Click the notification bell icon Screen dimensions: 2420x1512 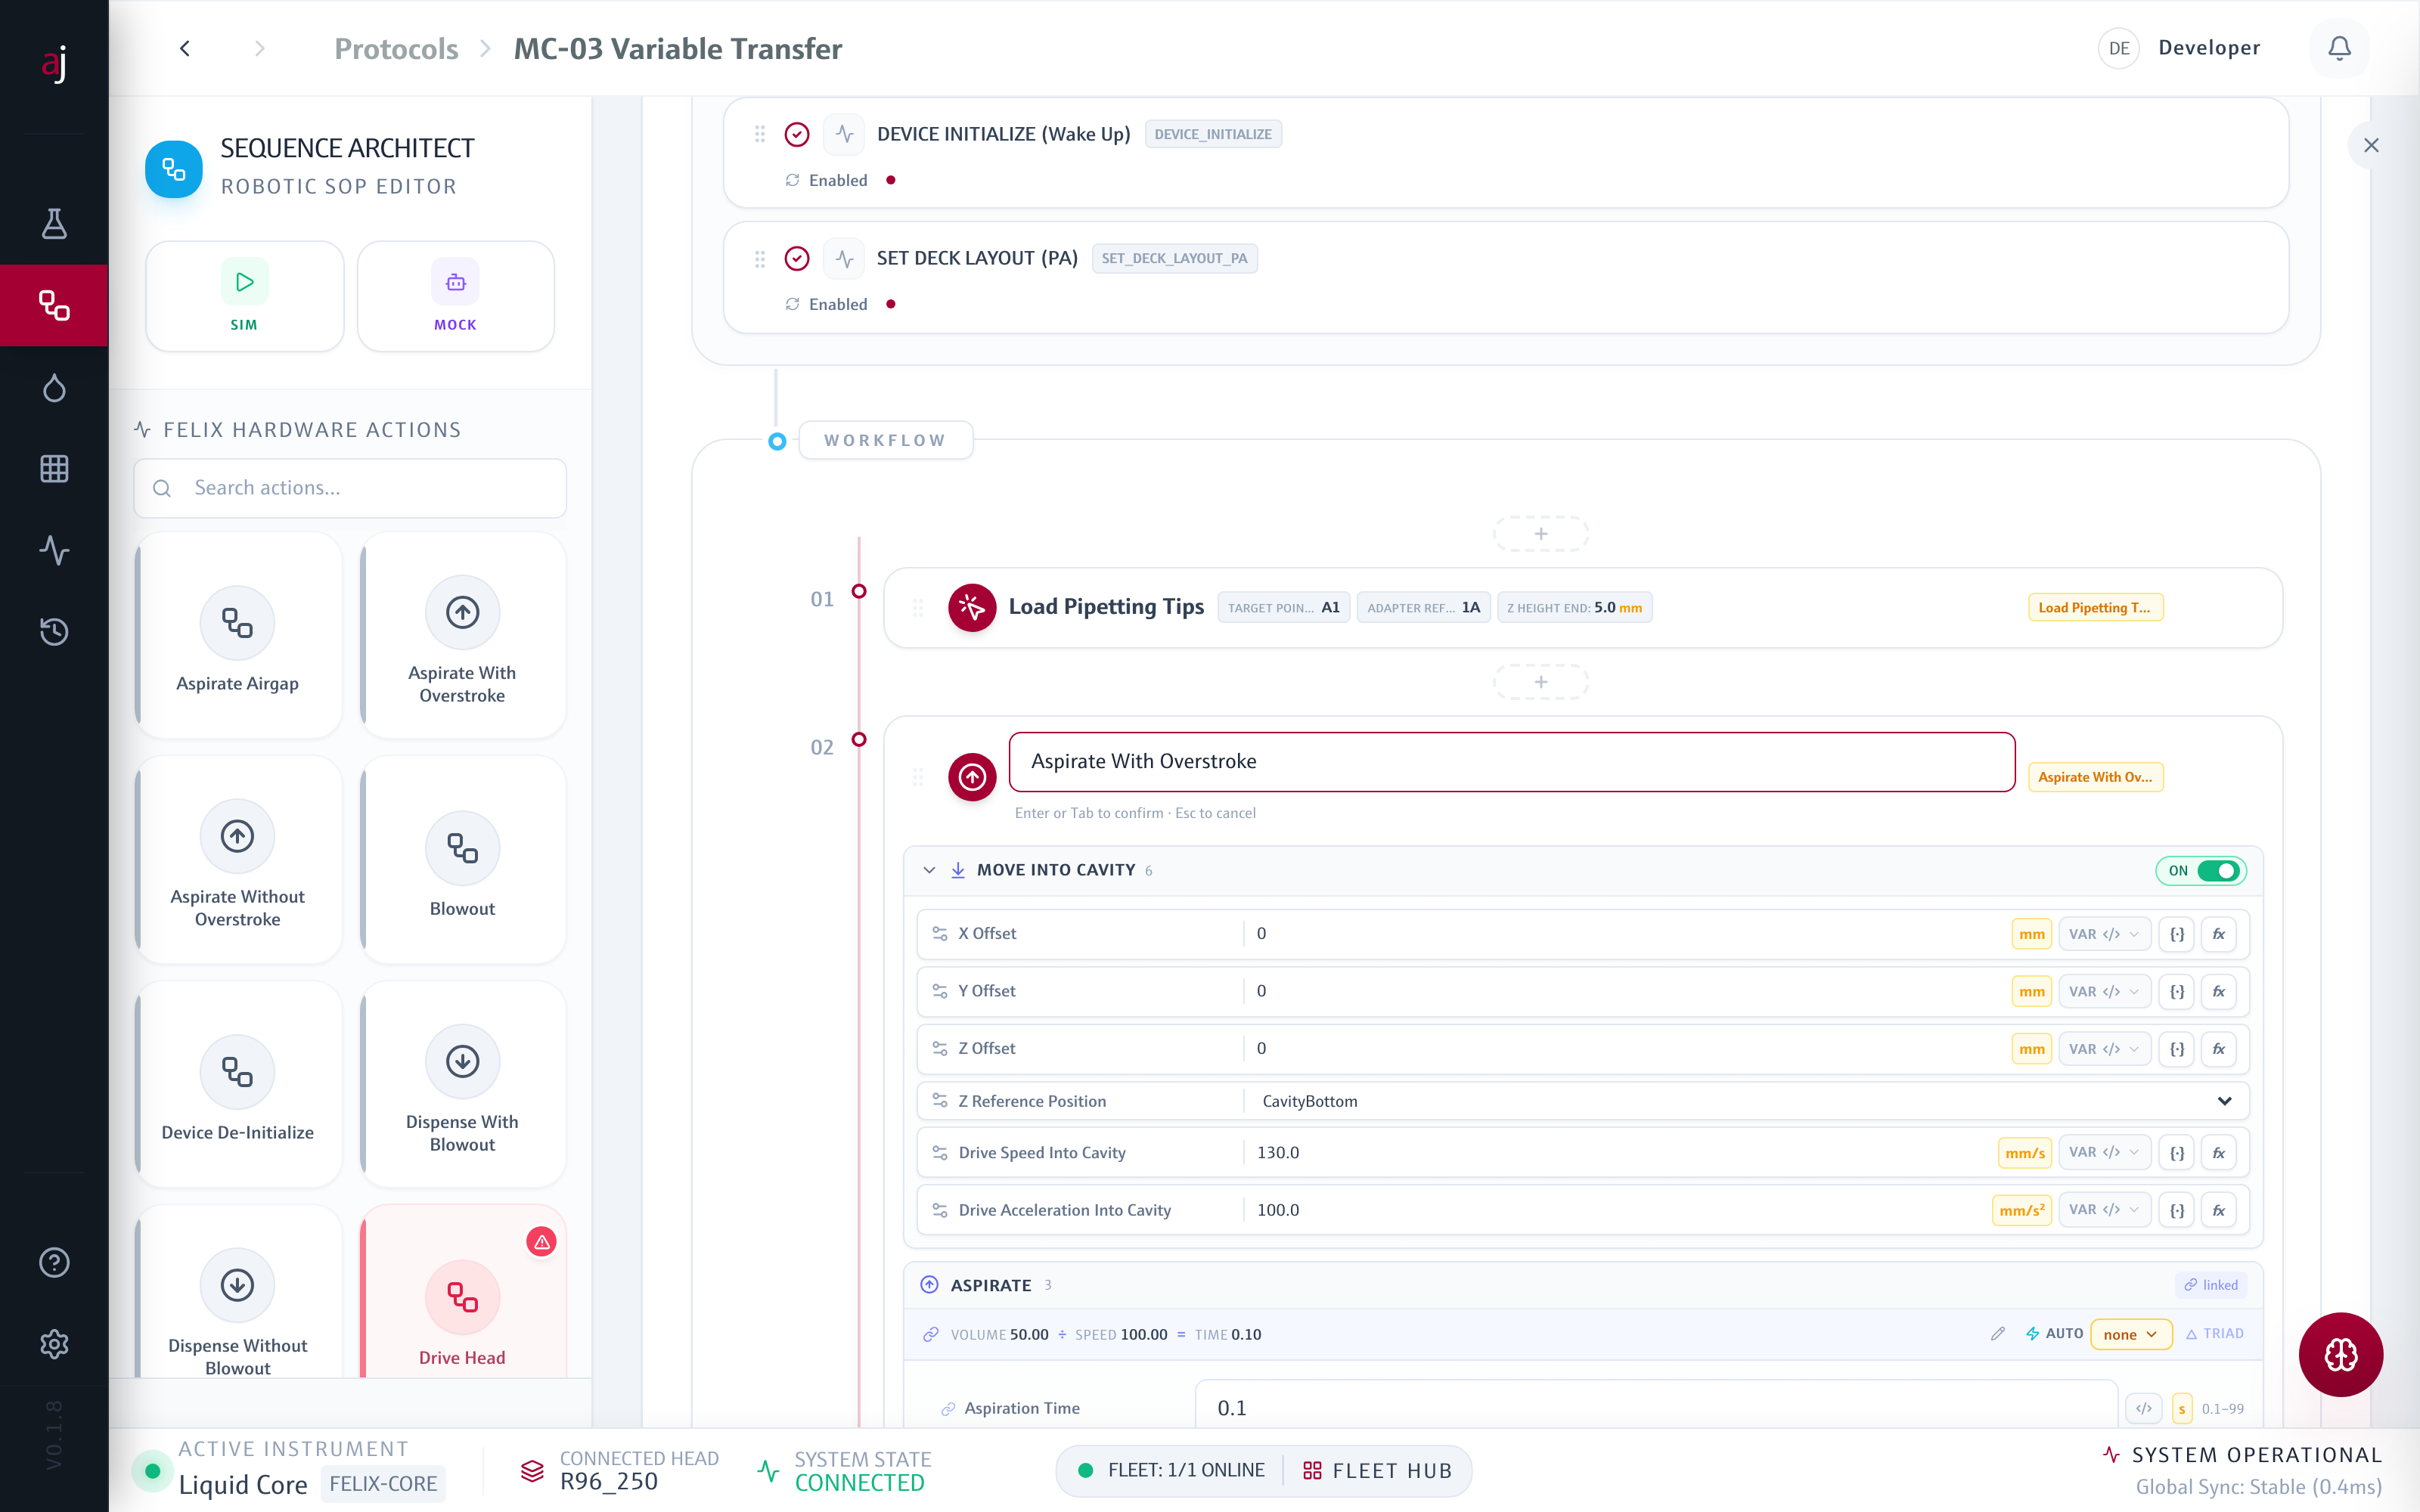pos(2339,48)
